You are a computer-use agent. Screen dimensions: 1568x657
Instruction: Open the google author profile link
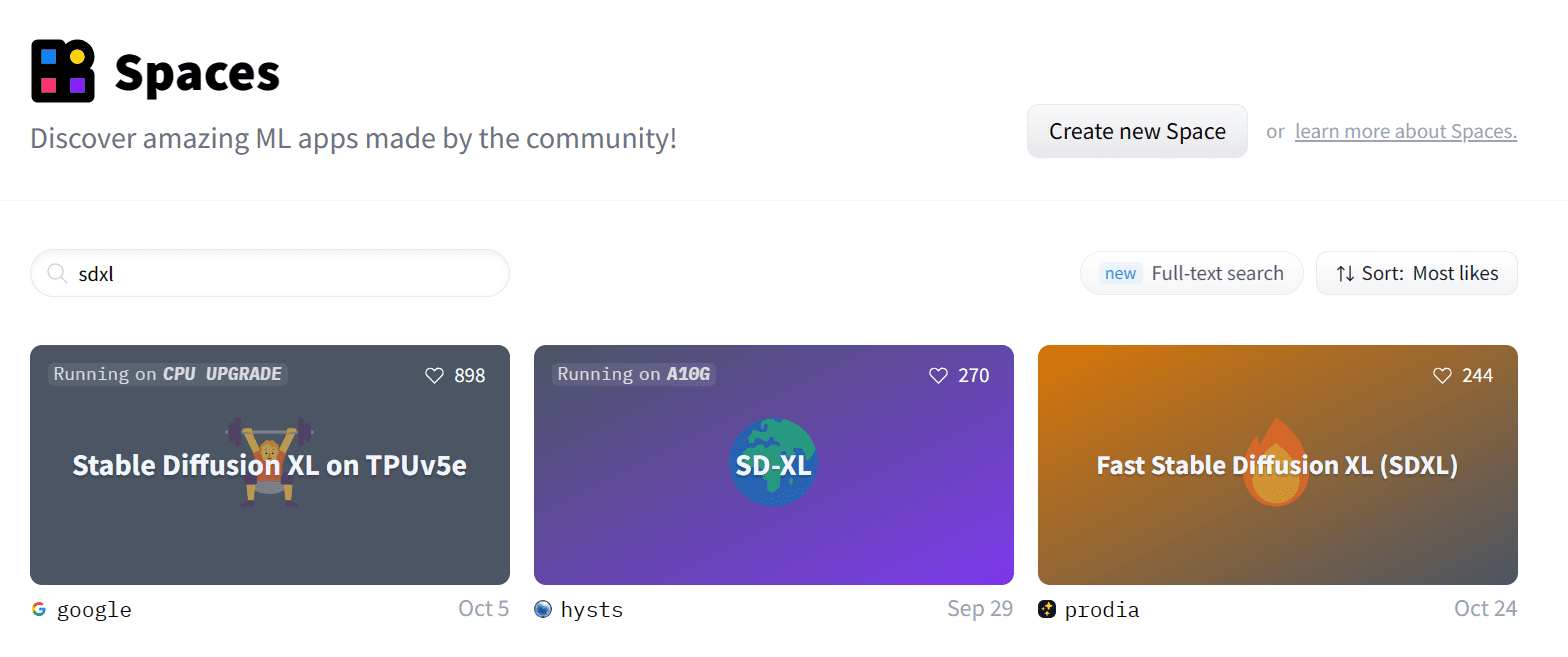pos(94,610)
